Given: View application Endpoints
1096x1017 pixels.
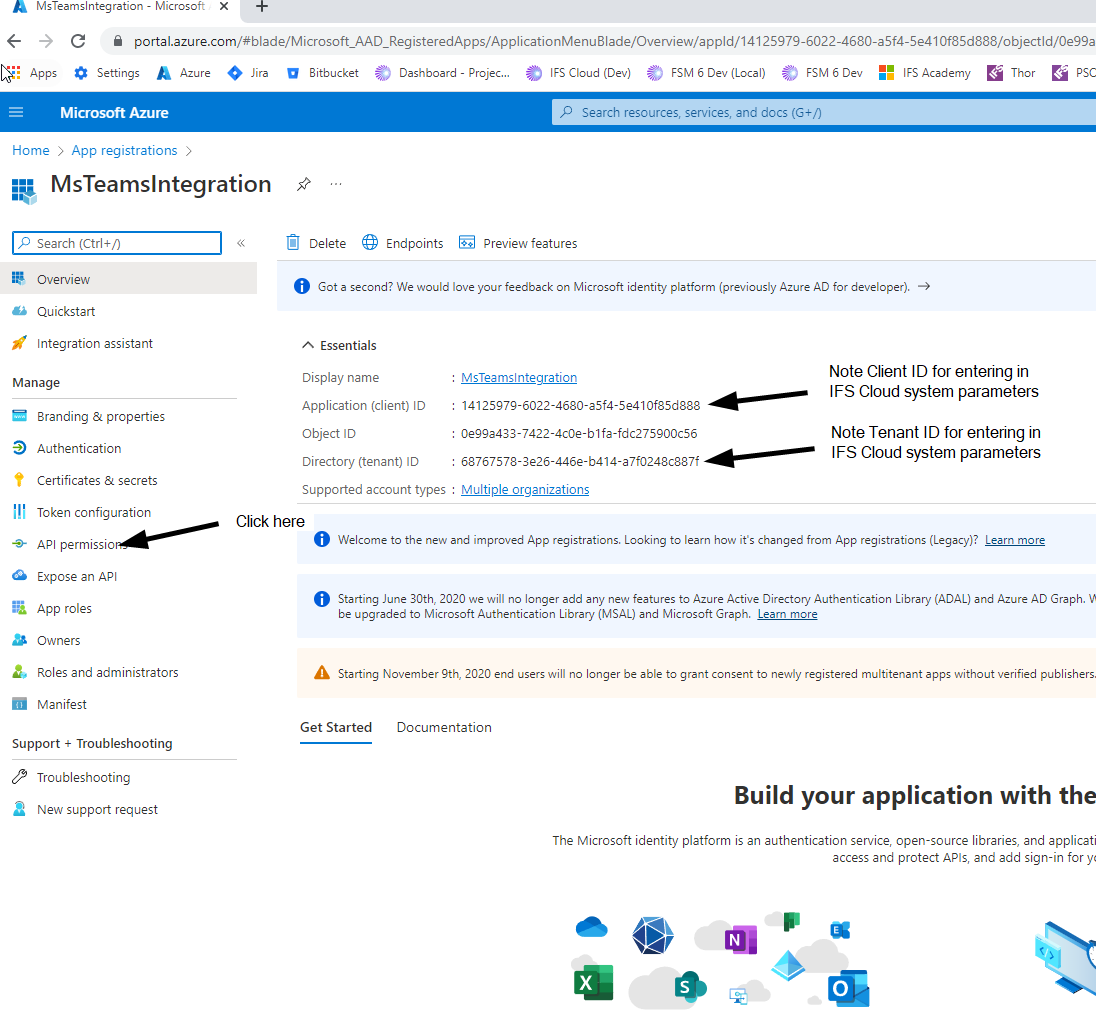Looking at the screenshot, I should [x=402, y=243].
